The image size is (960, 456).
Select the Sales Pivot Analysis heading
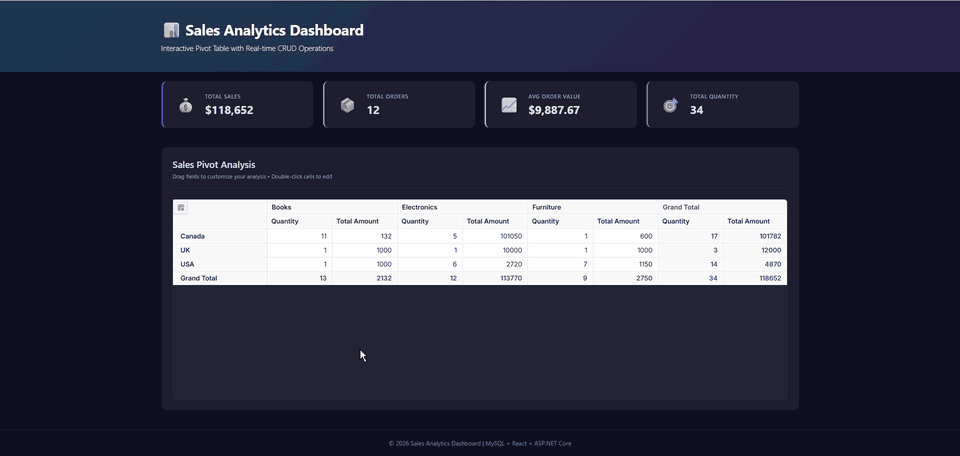[214, 165]
